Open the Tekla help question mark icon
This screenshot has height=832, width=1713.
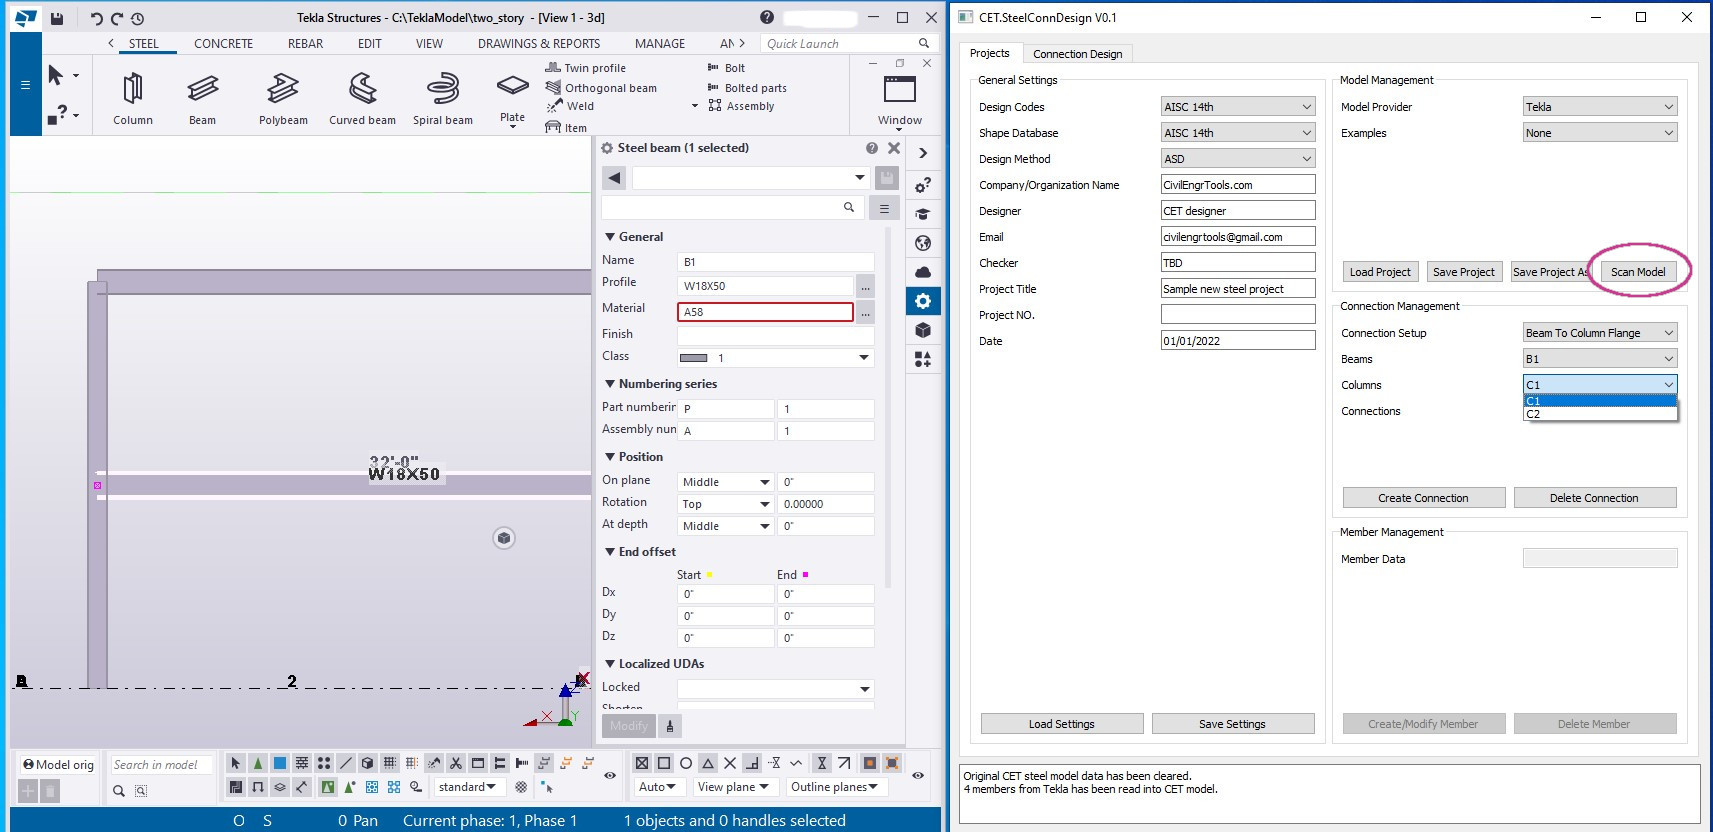click(767, 17)
